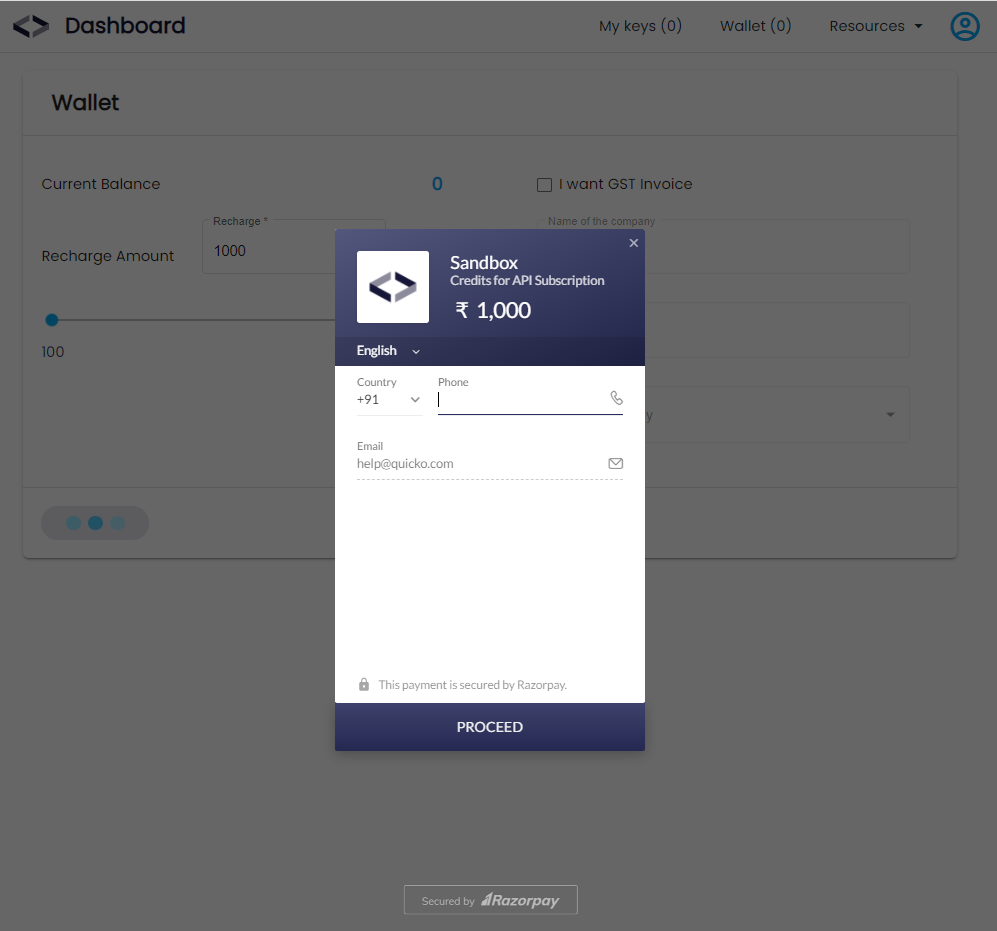The height and width of the screenshot is (931, 997).
Task: Click the Email field with help@quicko.com
Action: click(x=490, y=464)
